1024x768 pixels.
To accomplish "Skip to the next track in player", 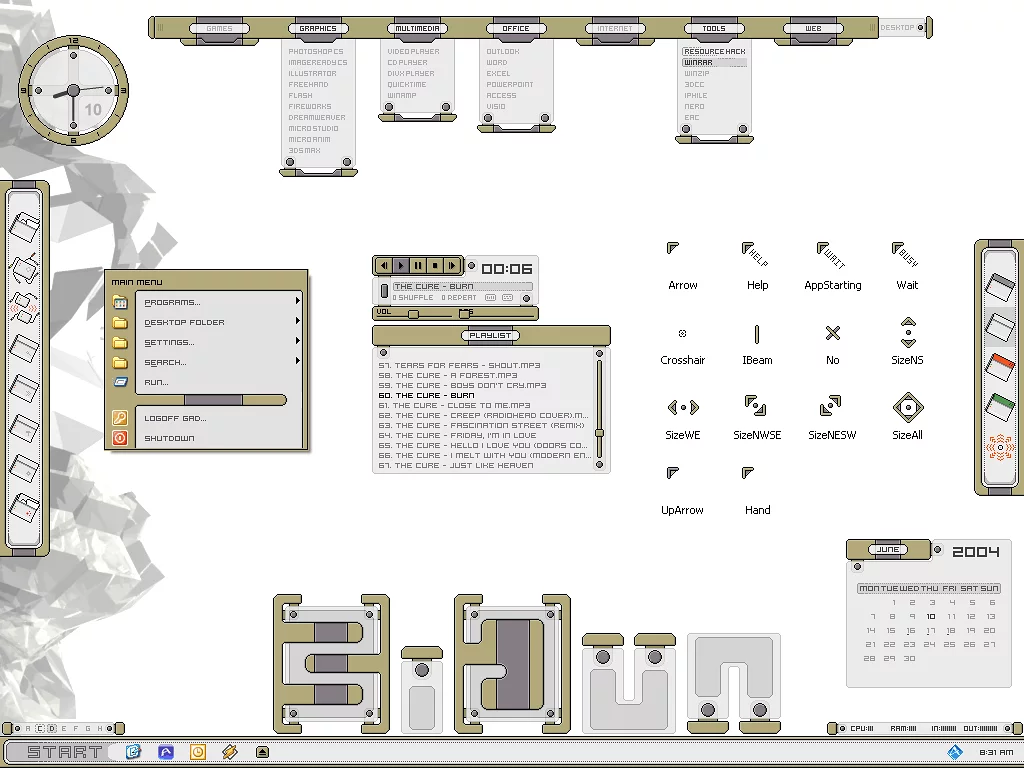I will 452,266.
